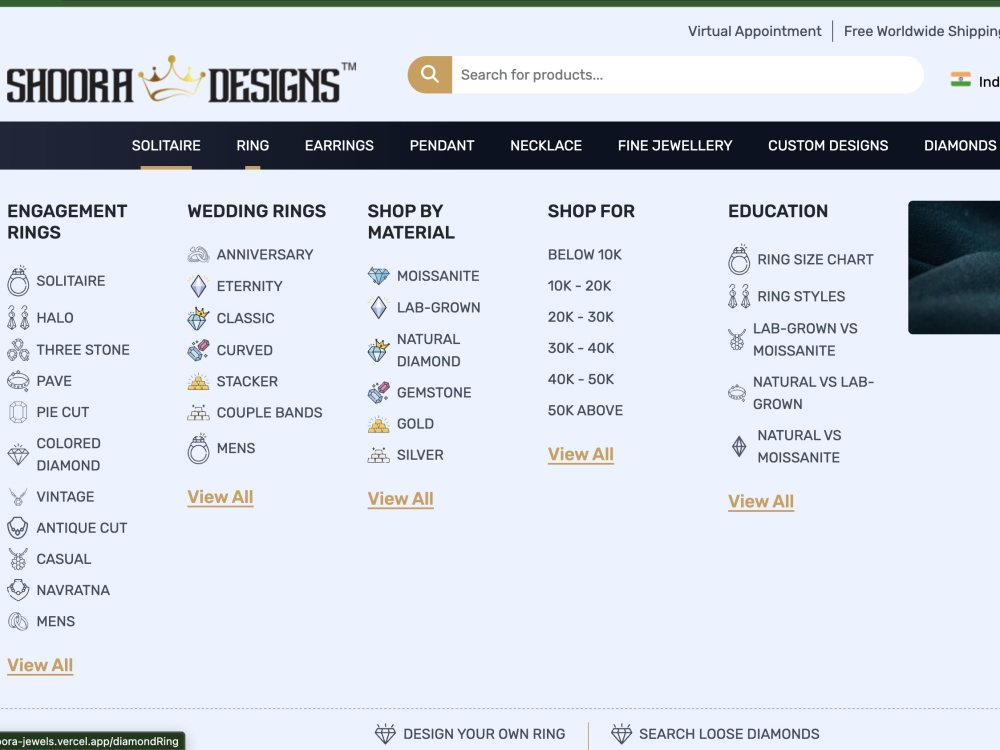Click the Curved gemstone icon
Screen dimensions: 1000x750
tap(198, 349)
